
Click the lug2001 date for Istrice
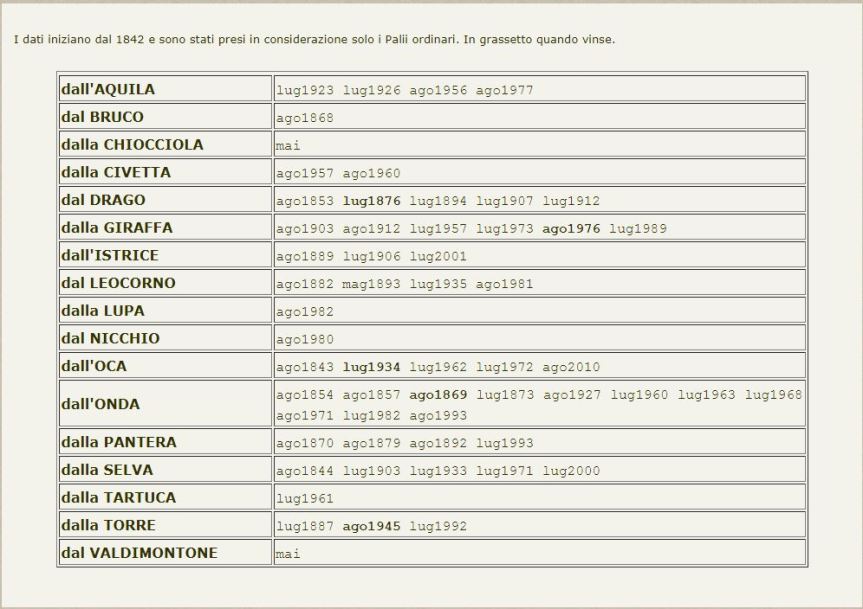(x=438, y=257)
